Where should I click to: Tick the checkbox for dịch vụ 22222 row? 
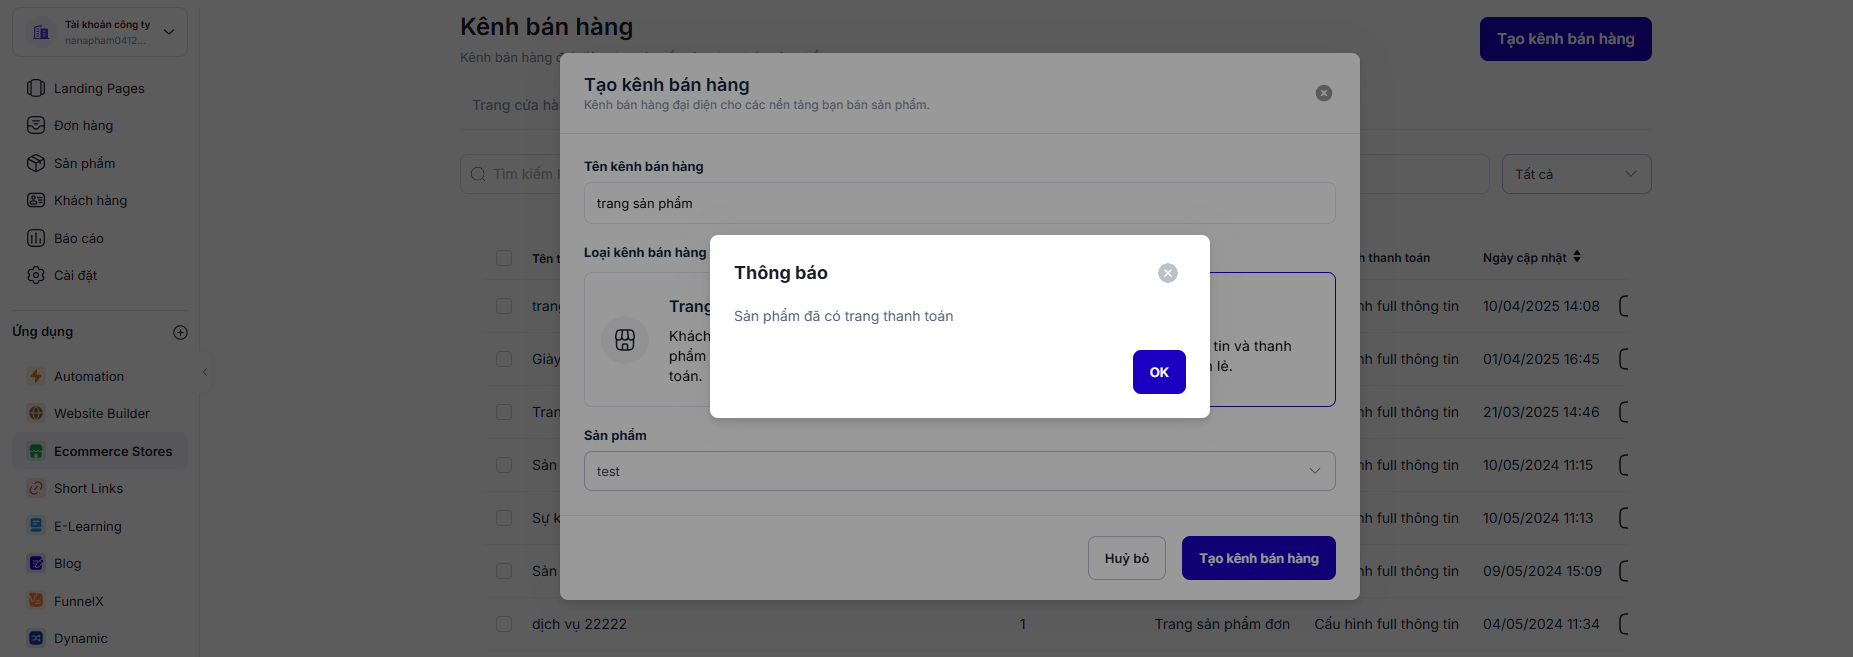(504, 624)
